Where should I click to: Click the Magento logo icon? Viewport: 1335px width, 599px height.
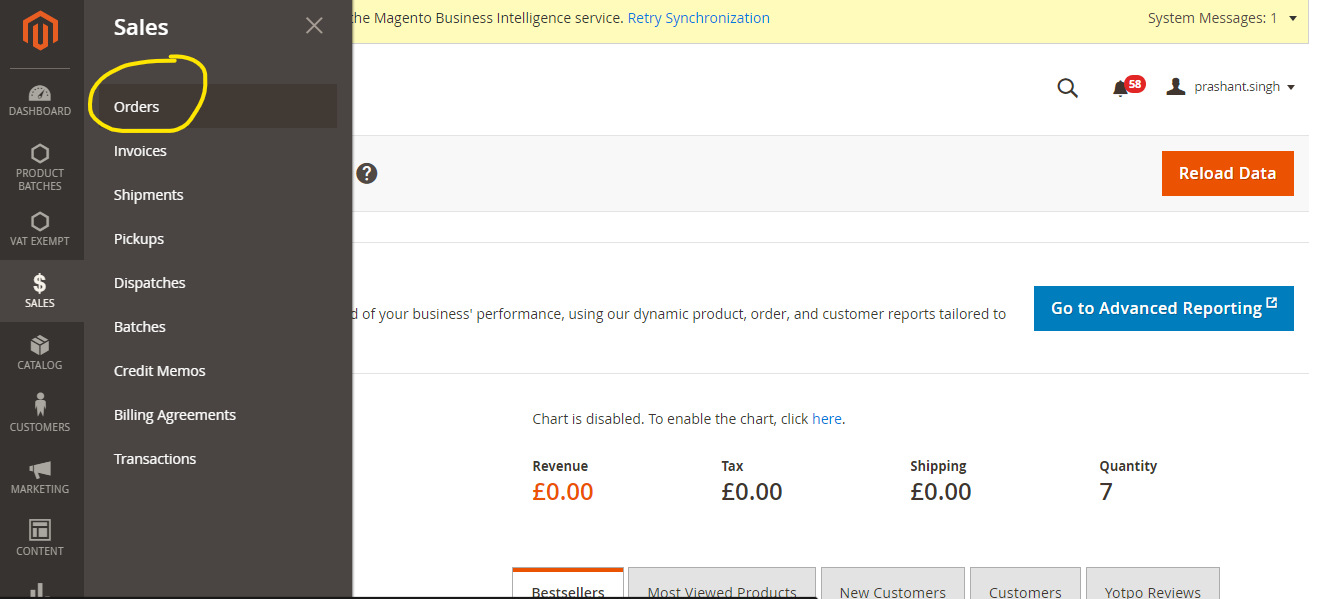point(40,31)
